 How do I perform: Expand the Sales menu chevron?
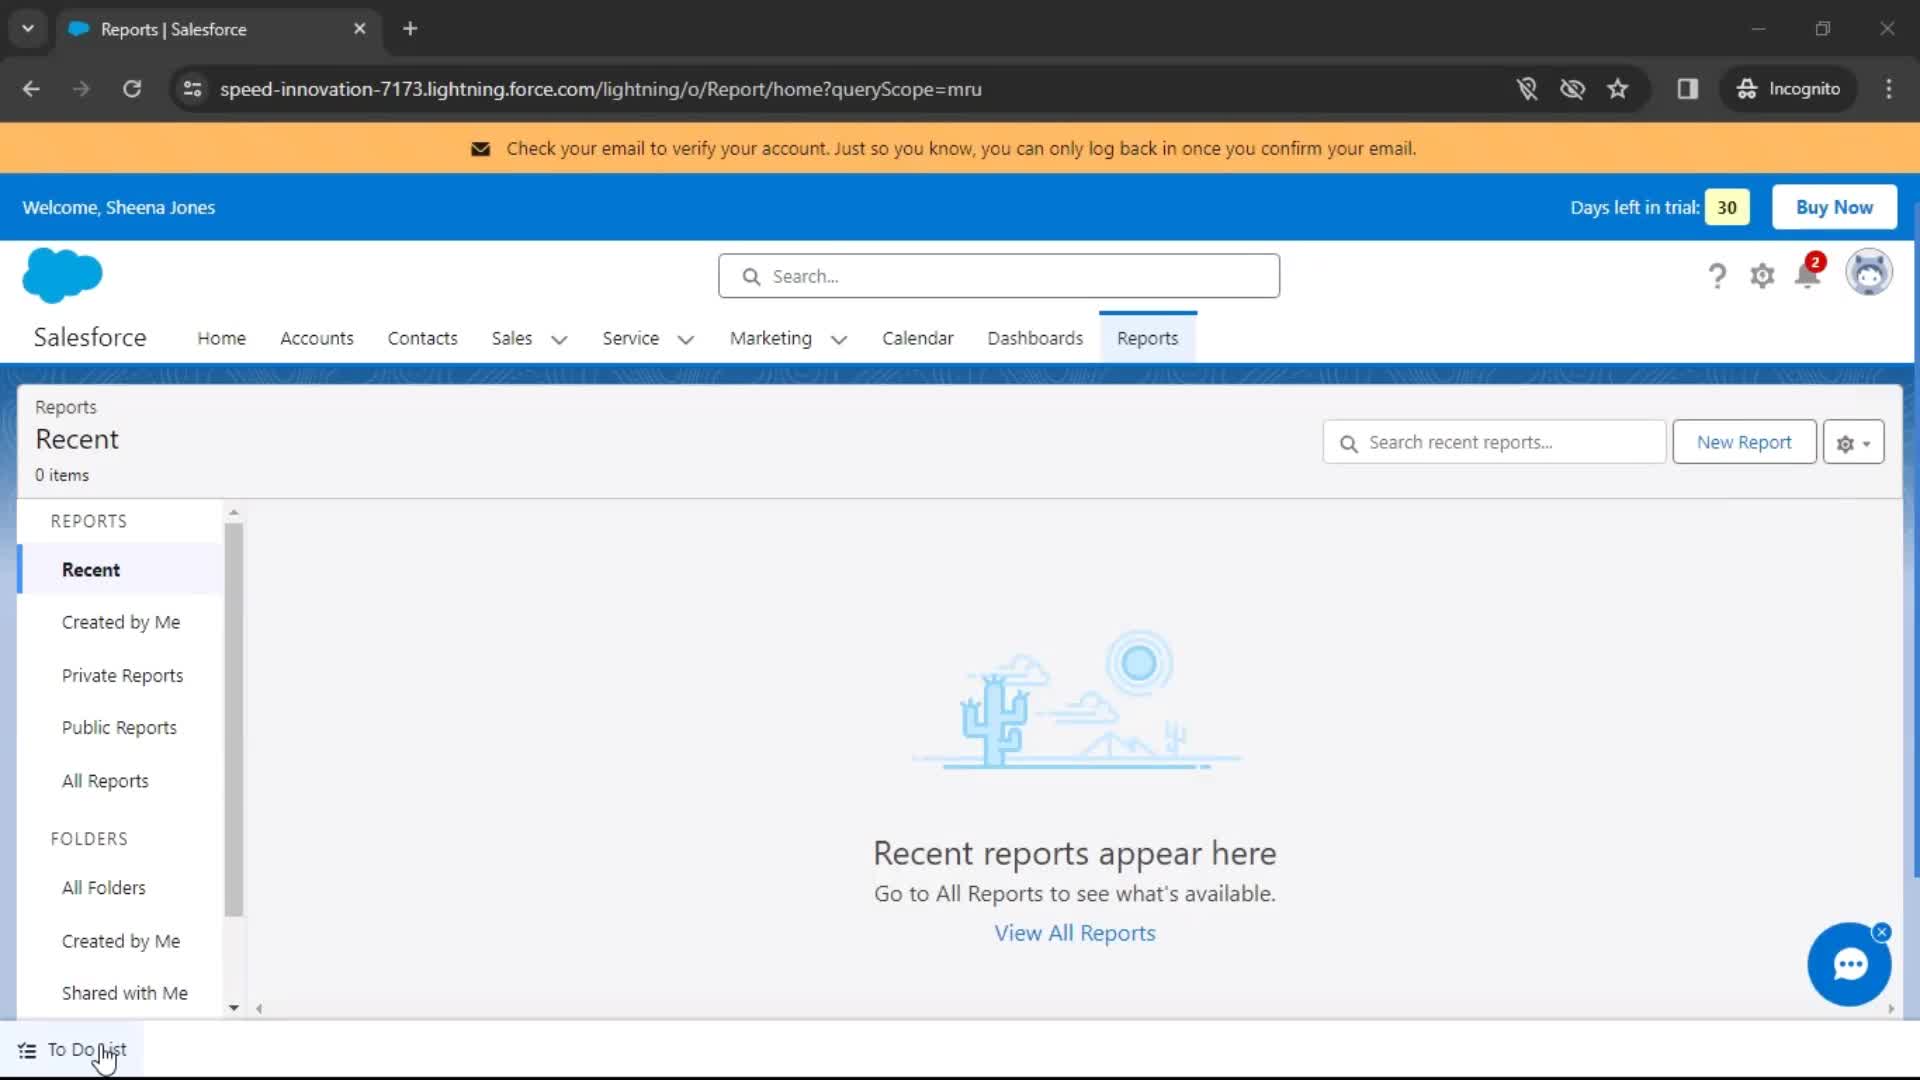pos(560,340)
